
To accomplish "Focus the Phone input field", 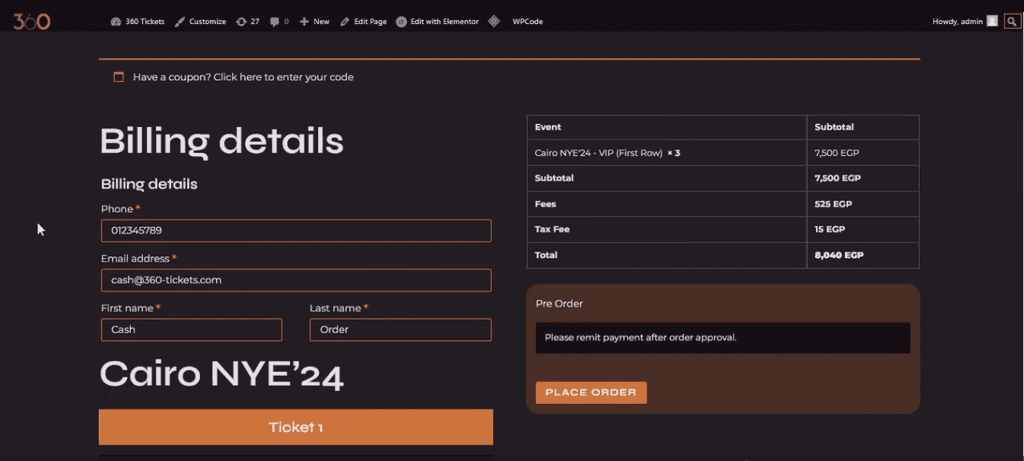I will [x=296, y=230].
